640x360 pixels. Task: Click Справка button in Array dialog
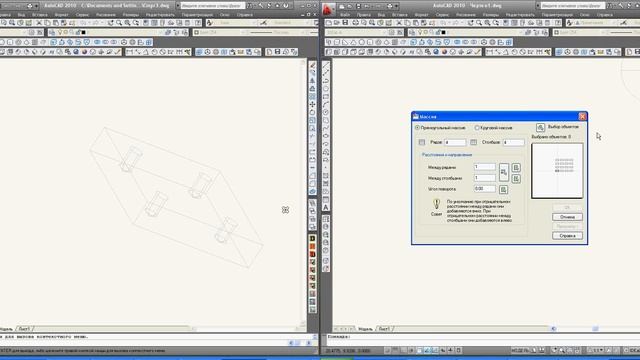point(567,236)
